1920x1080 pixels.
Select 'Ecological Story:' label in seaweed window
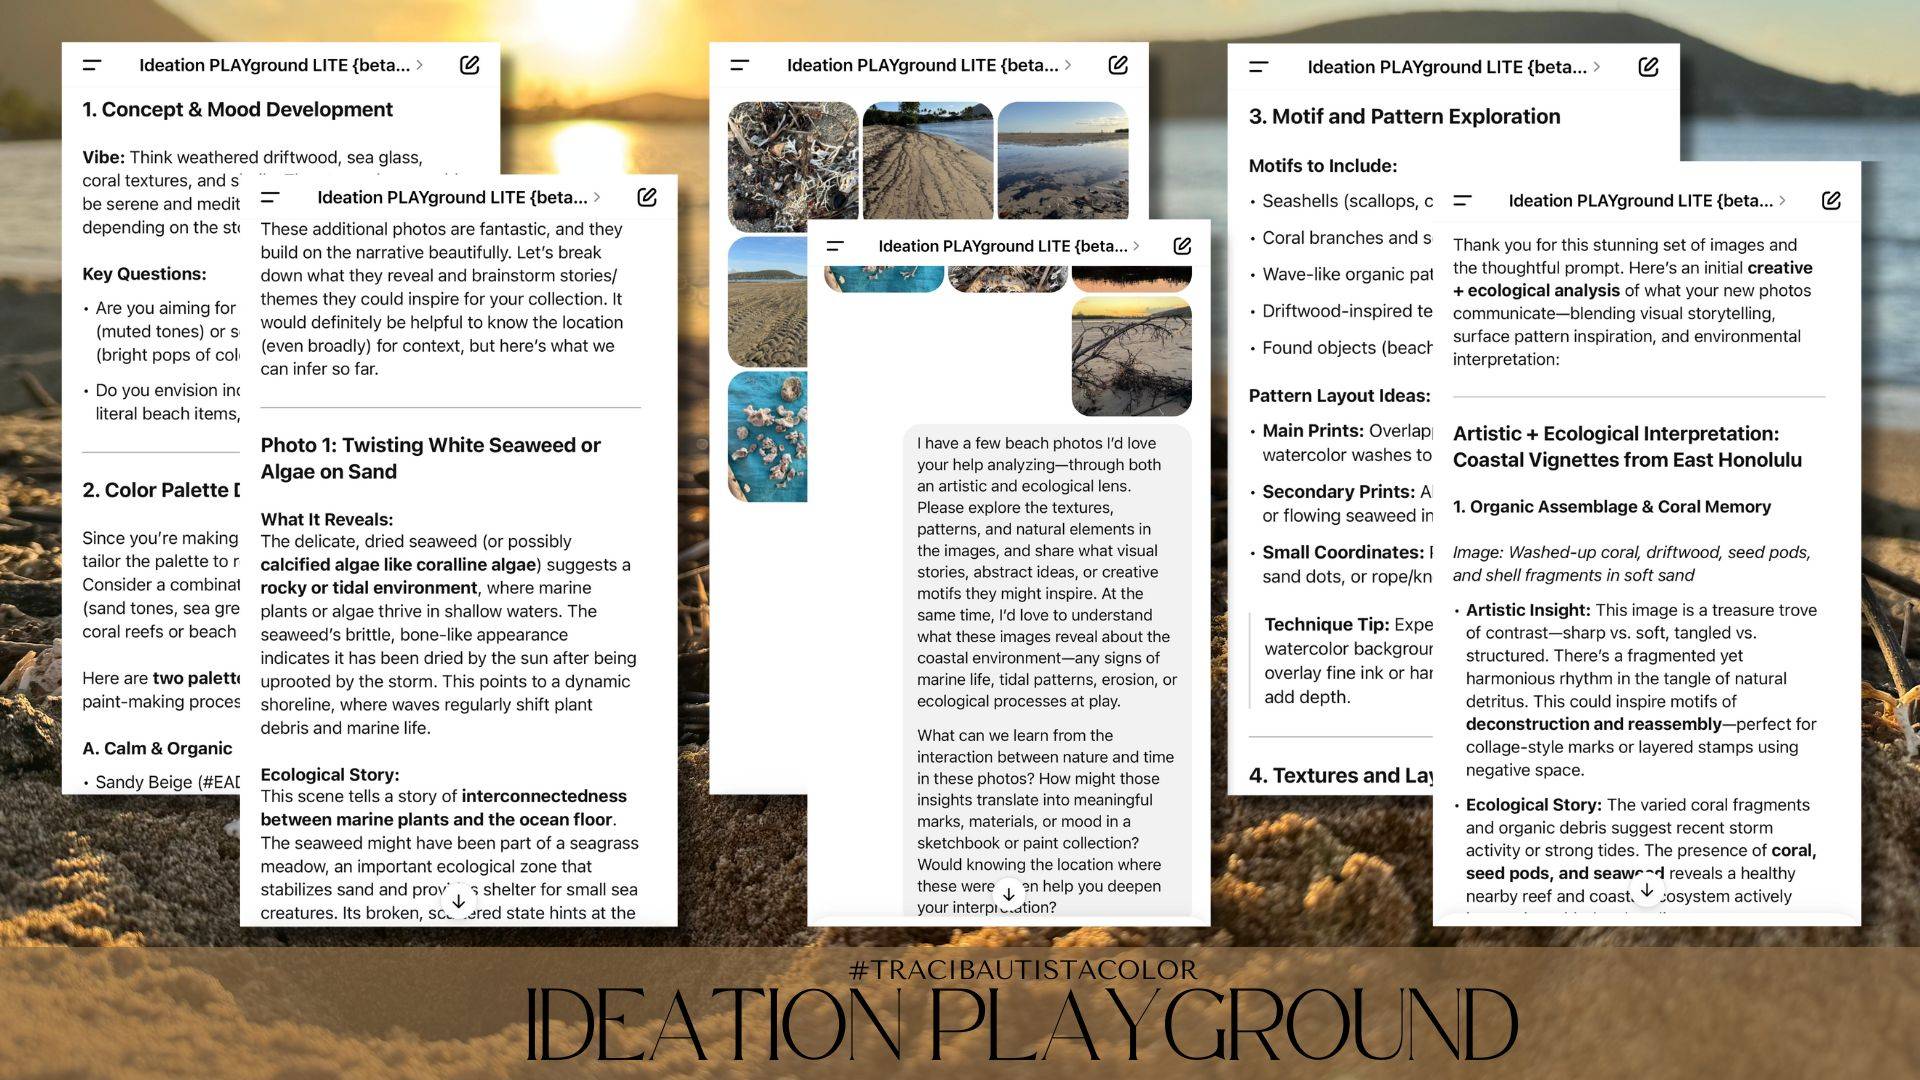tap(330, 774)
